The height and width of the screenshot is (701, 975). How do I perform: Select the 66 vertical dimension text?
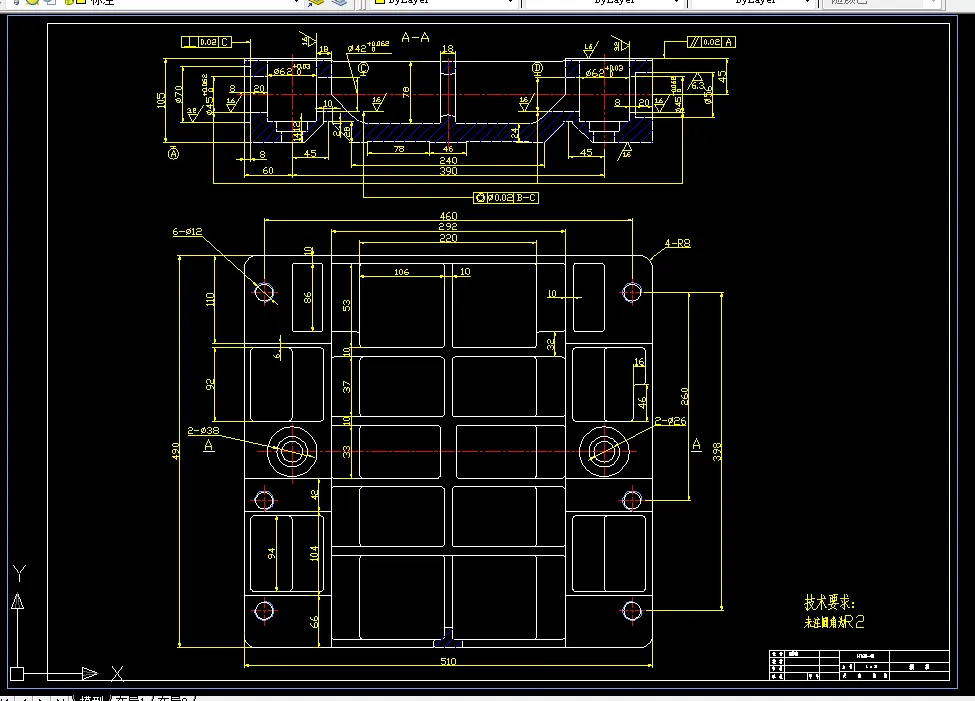pos(313,621)
